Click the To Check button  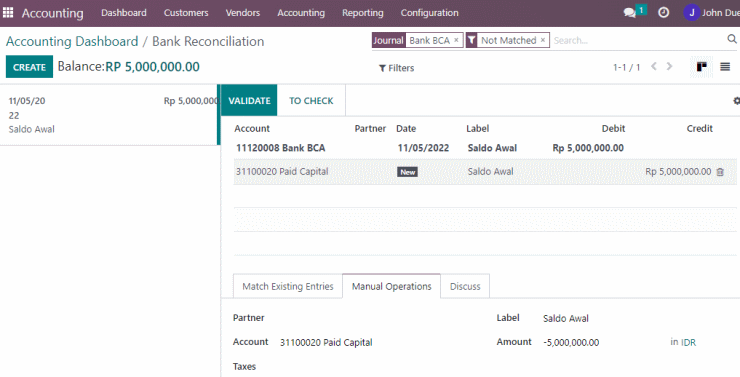[311, 101]
